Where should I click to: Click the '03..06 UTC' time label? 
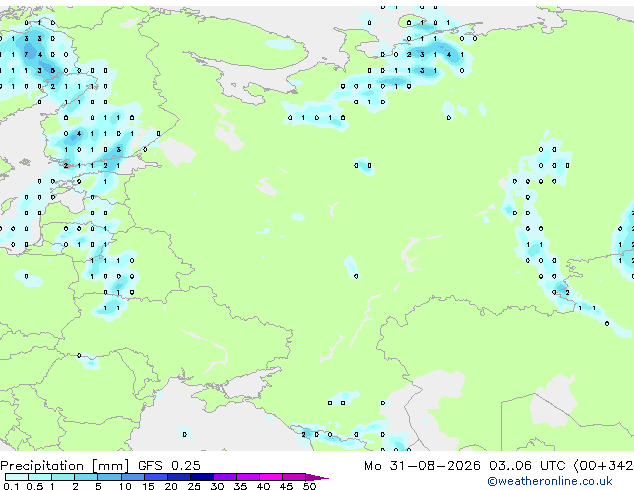527,466
